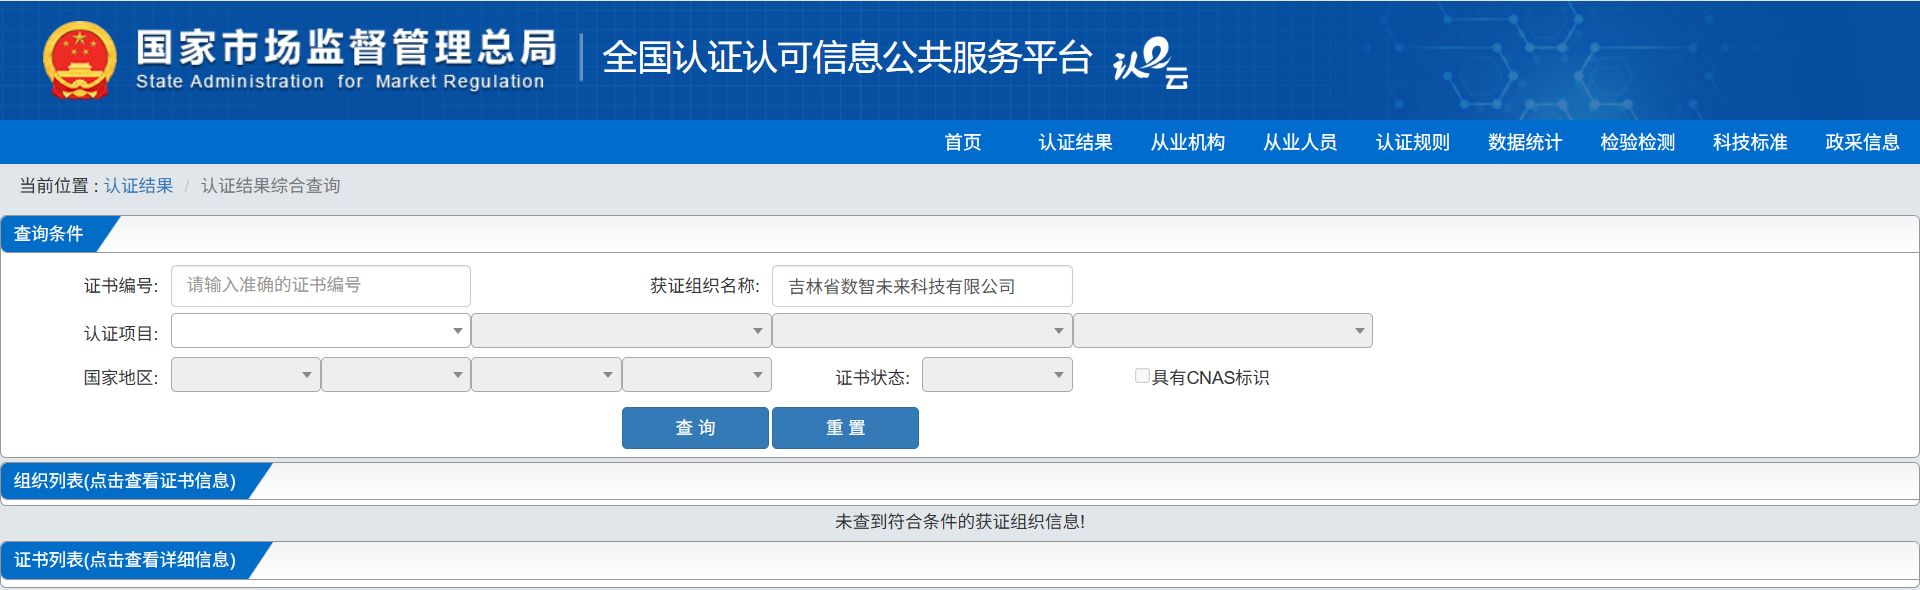Viewport: 1920px width, 590px height.
Task: Enable the 具有CNAS标识 checkbox
Action: click(1142, 376)
